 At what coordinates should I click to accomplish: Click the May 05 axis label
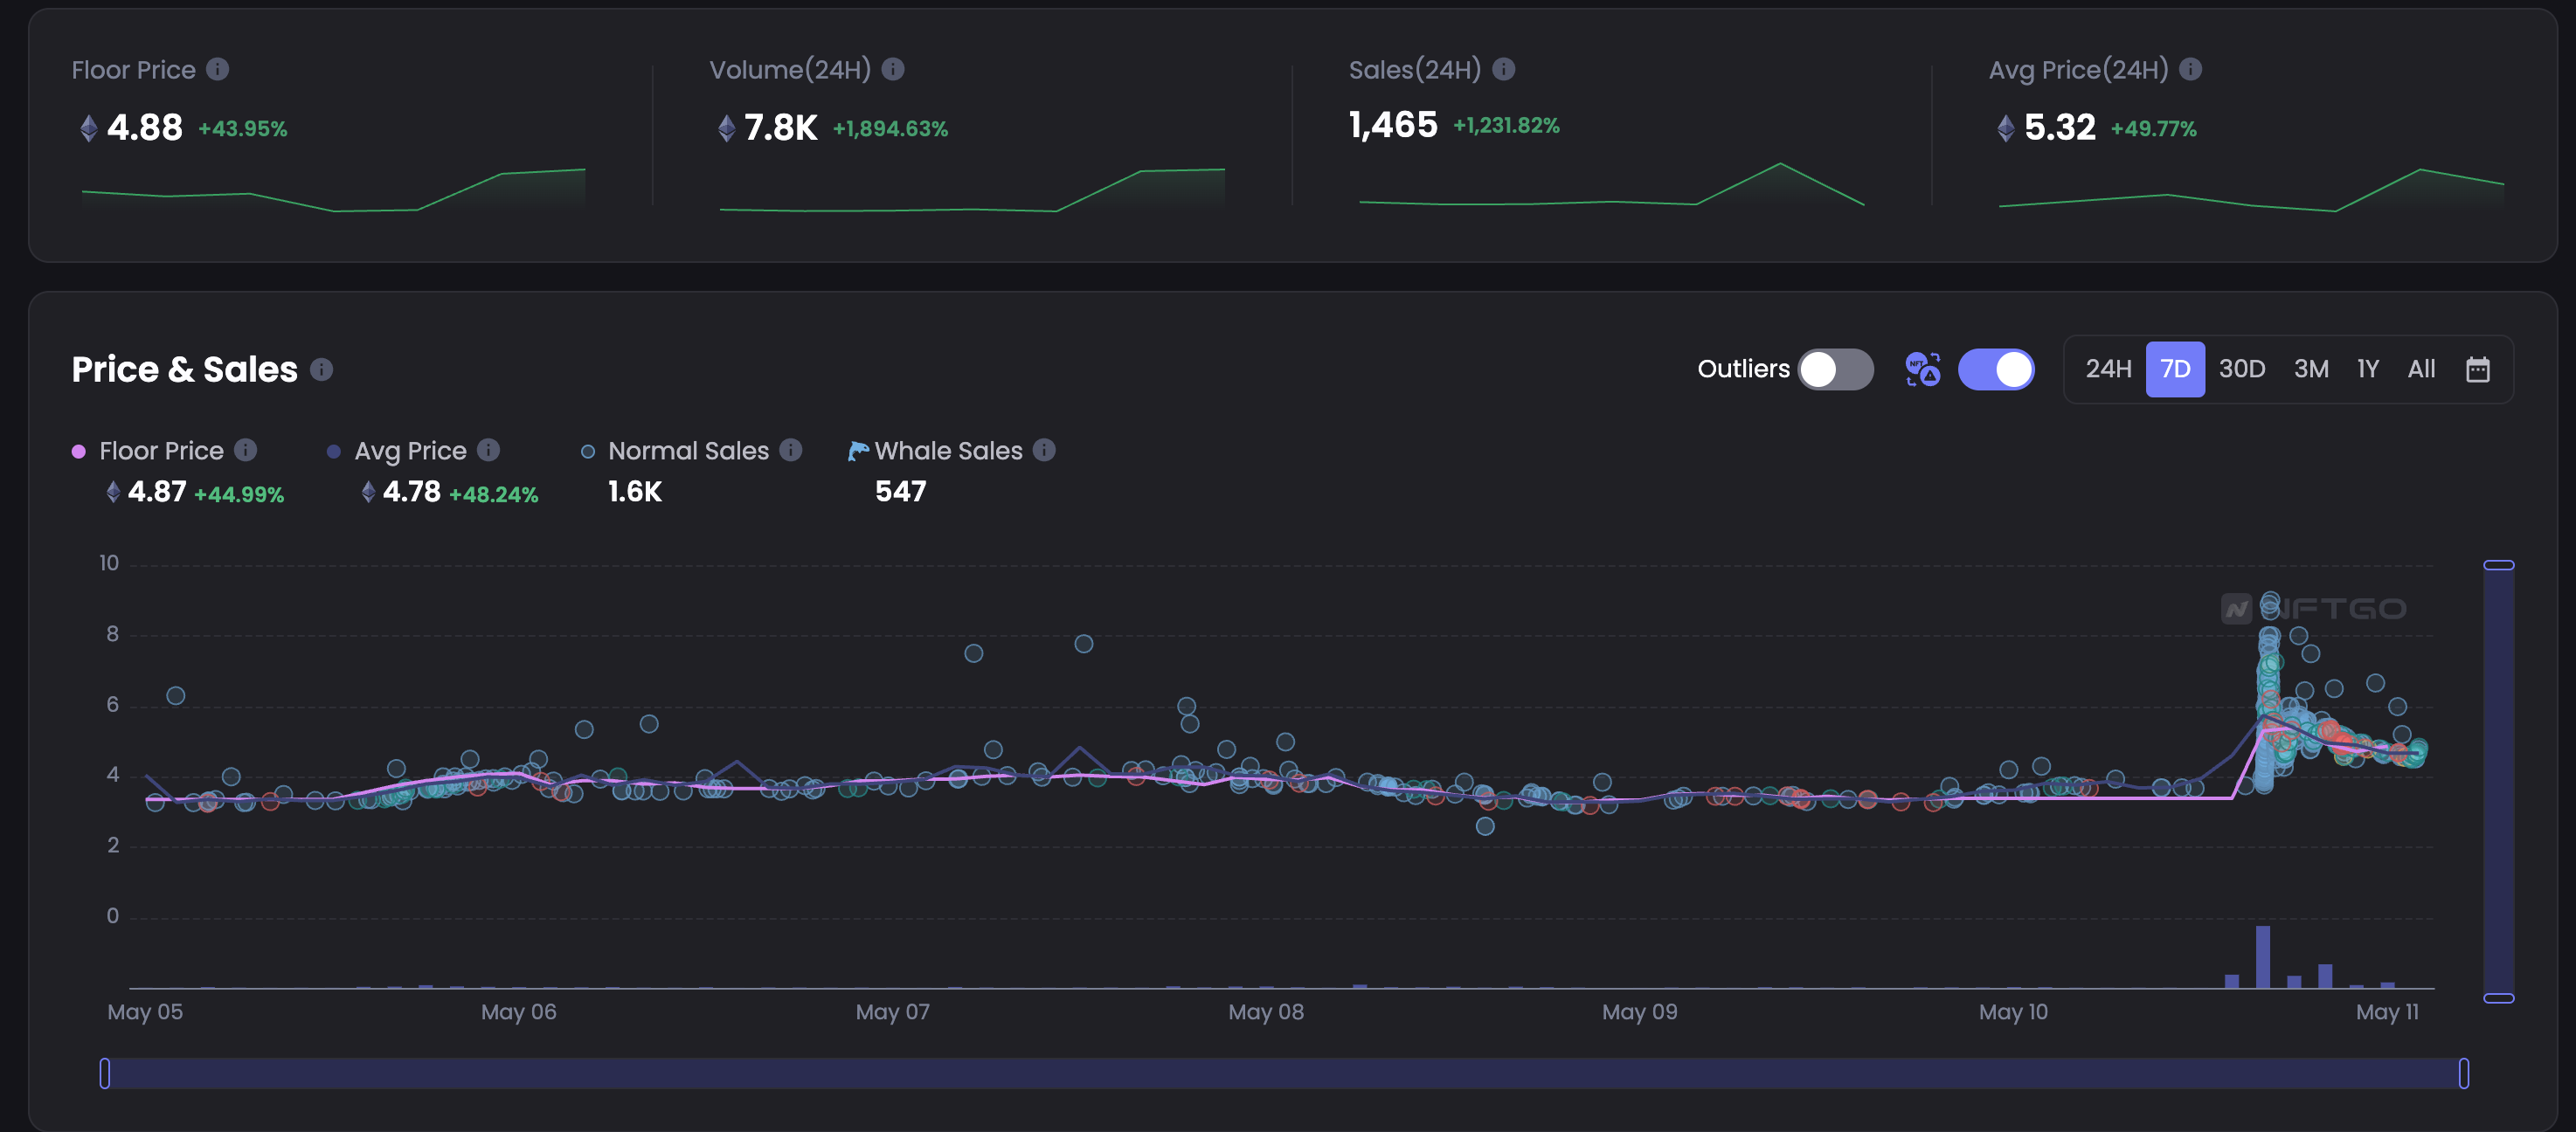pos(145,1012)
